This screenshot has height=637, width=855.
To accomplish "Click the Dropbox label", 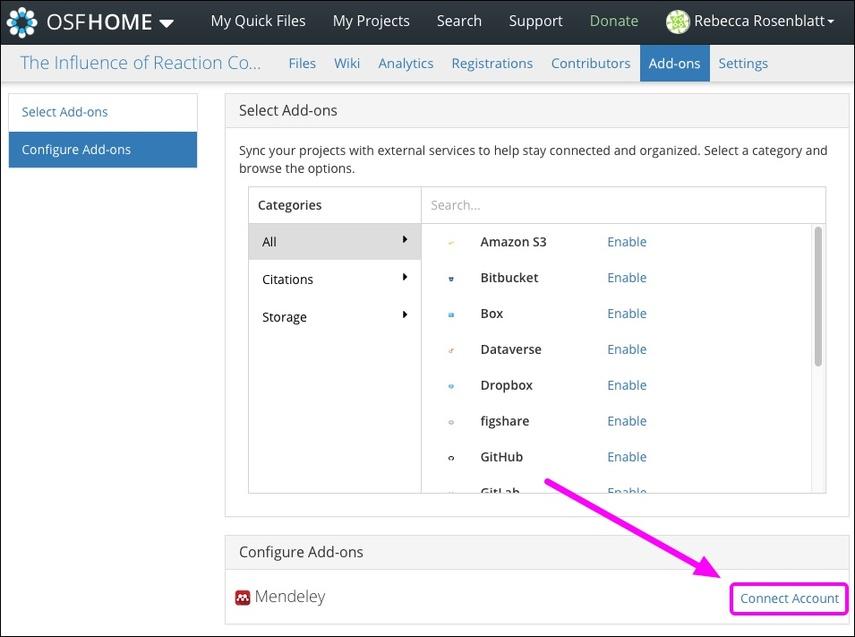I will point(506,386).
